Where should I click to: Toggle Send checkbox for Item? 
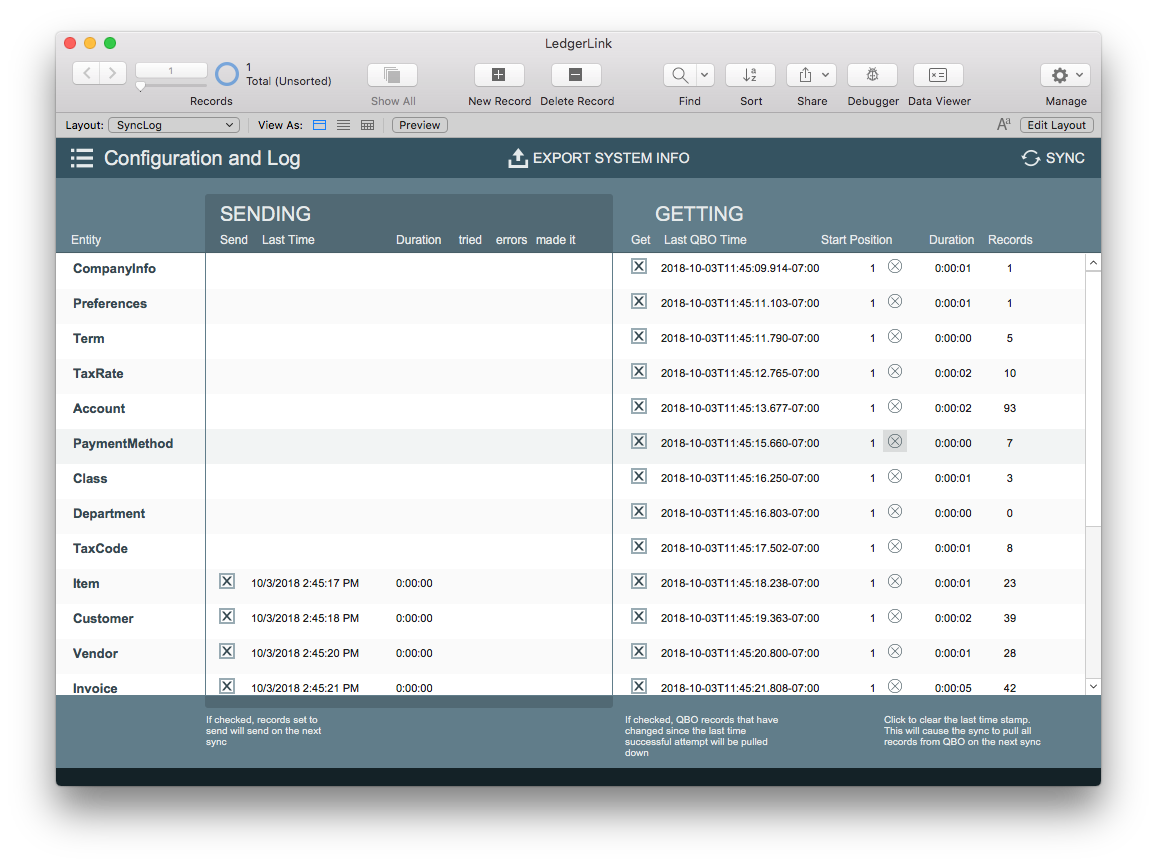227,581
